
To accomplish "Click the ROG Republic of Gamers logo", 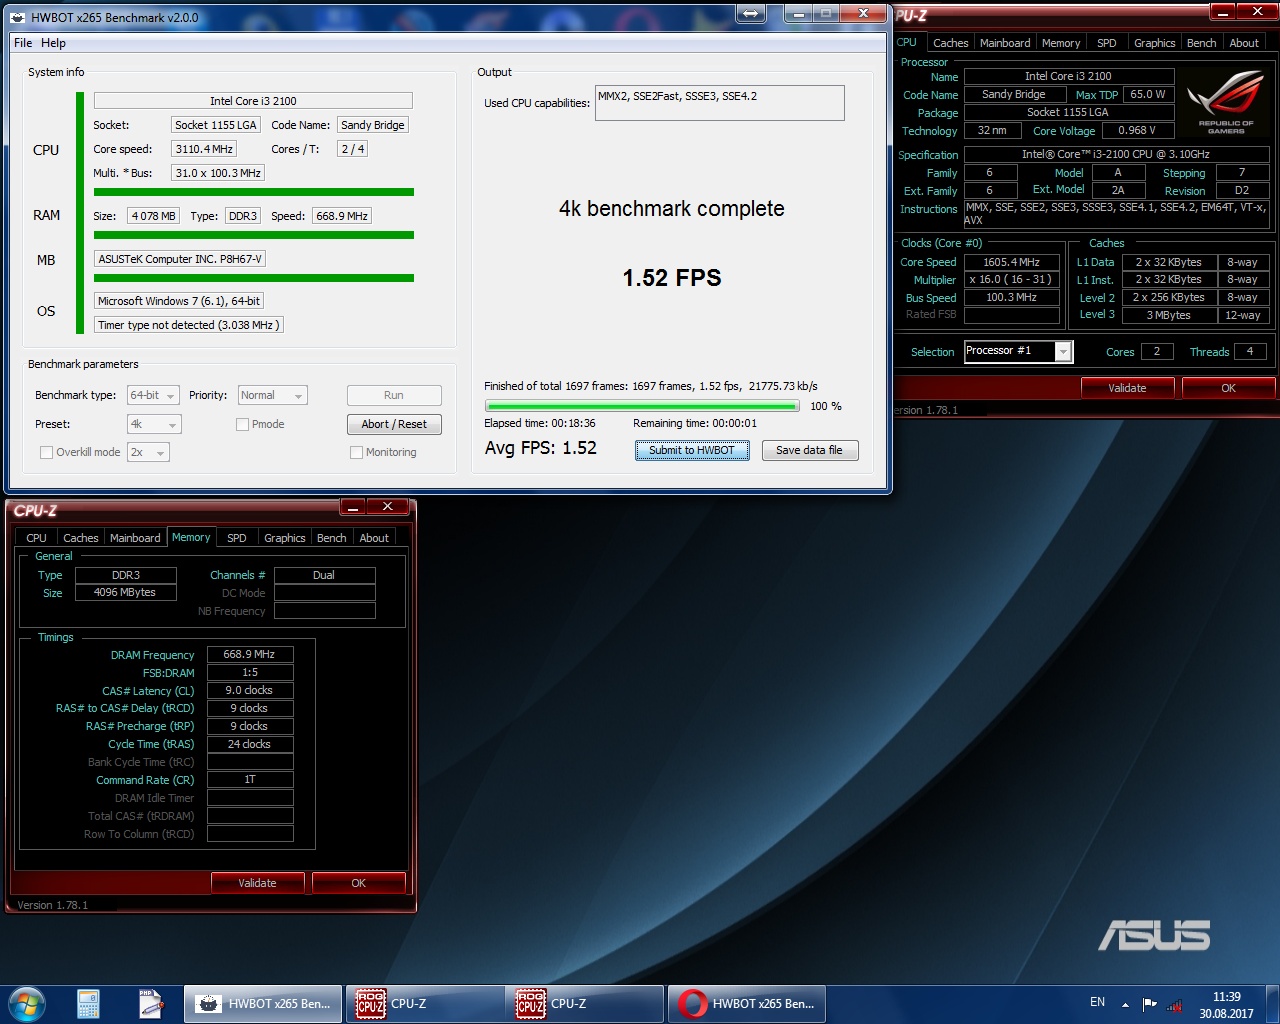I will click(1226, 104).
